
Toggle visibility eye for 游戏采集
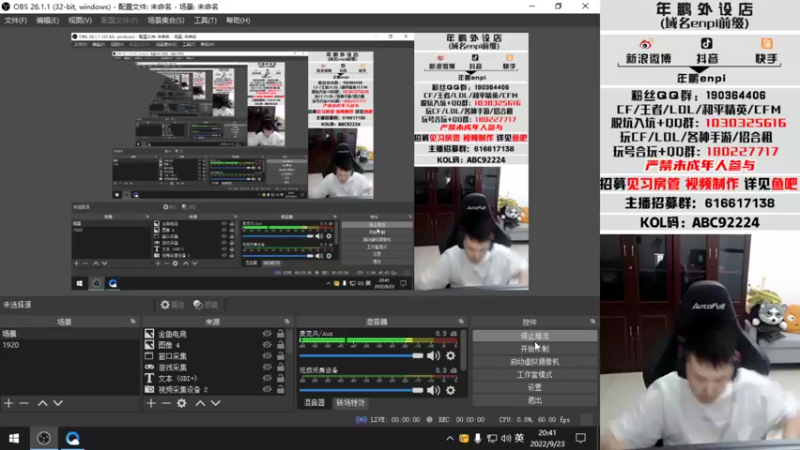pos(267,367)
